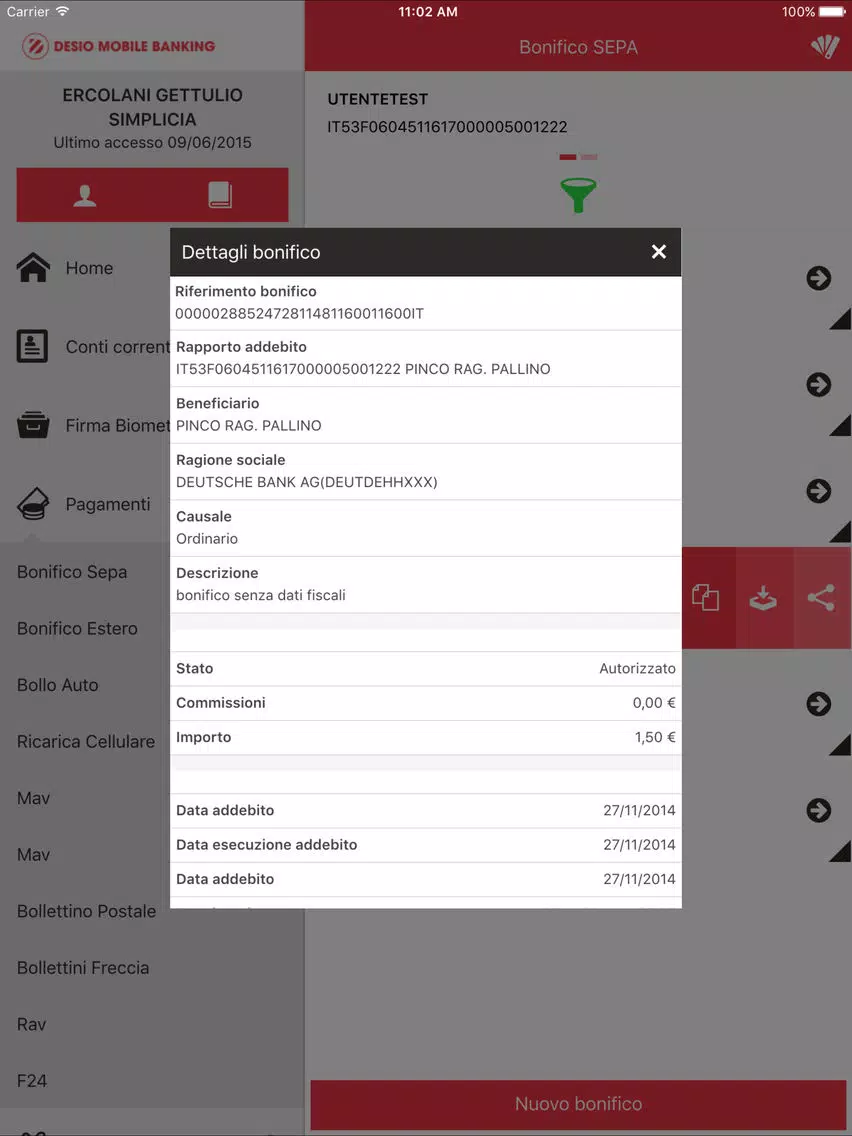Open the first transfer arrow icon
The image size is (852, 1136).
[819, 278]
